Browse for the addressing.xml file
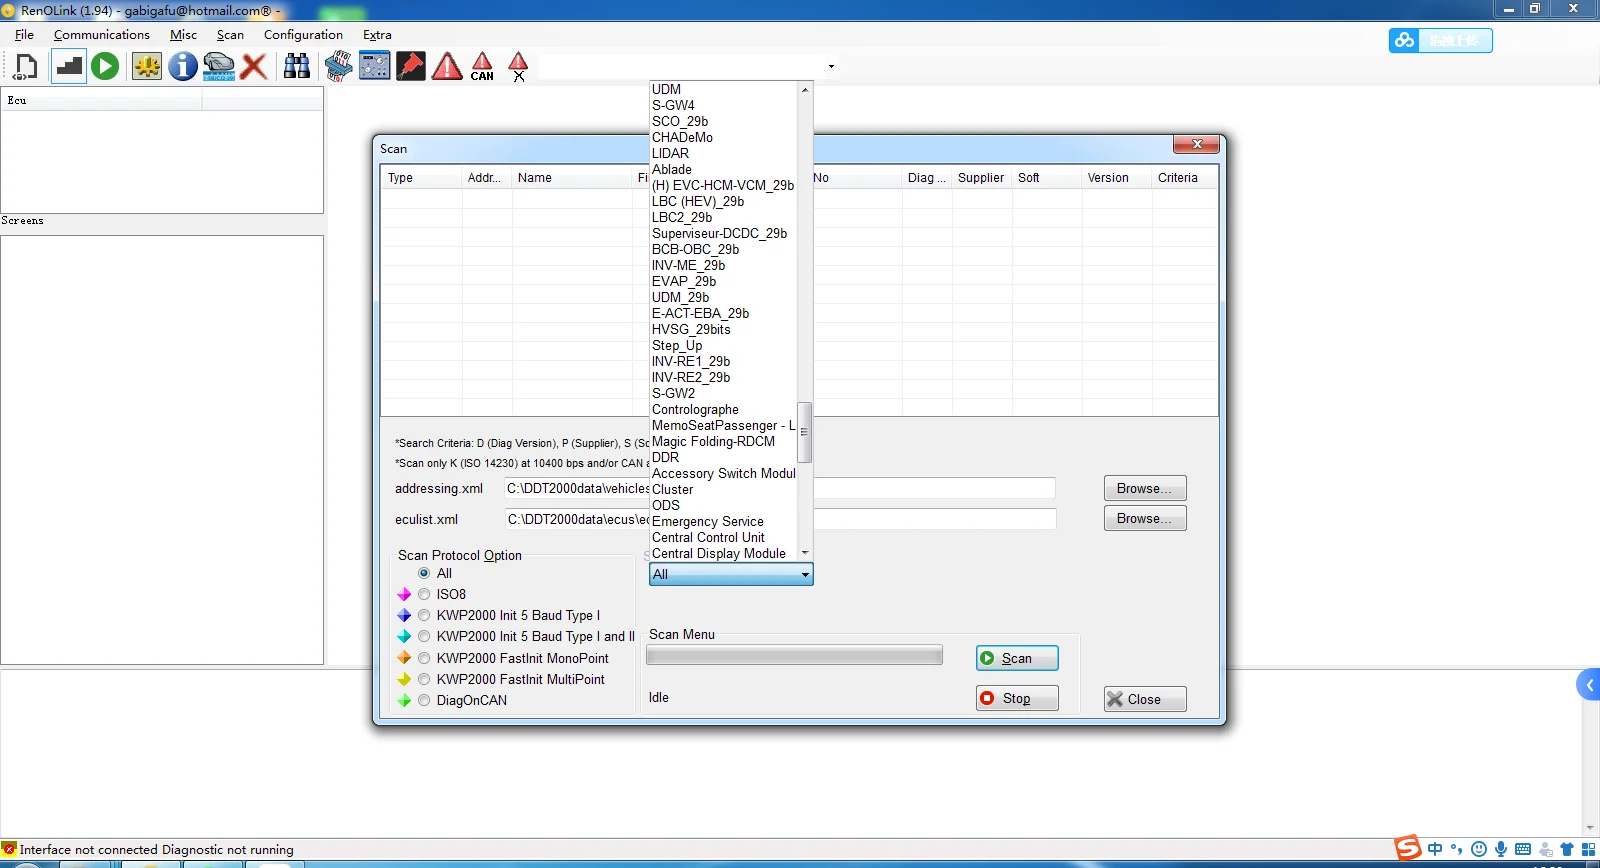Screen dimensions: 1600x868 1145,488
